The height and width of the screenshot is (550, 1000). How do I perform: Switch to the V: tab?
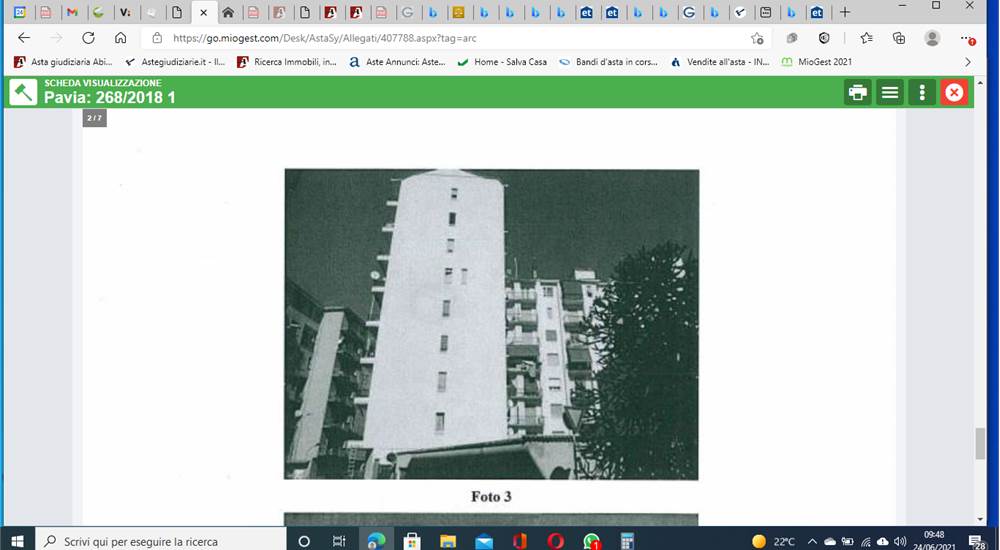point(125,12)
